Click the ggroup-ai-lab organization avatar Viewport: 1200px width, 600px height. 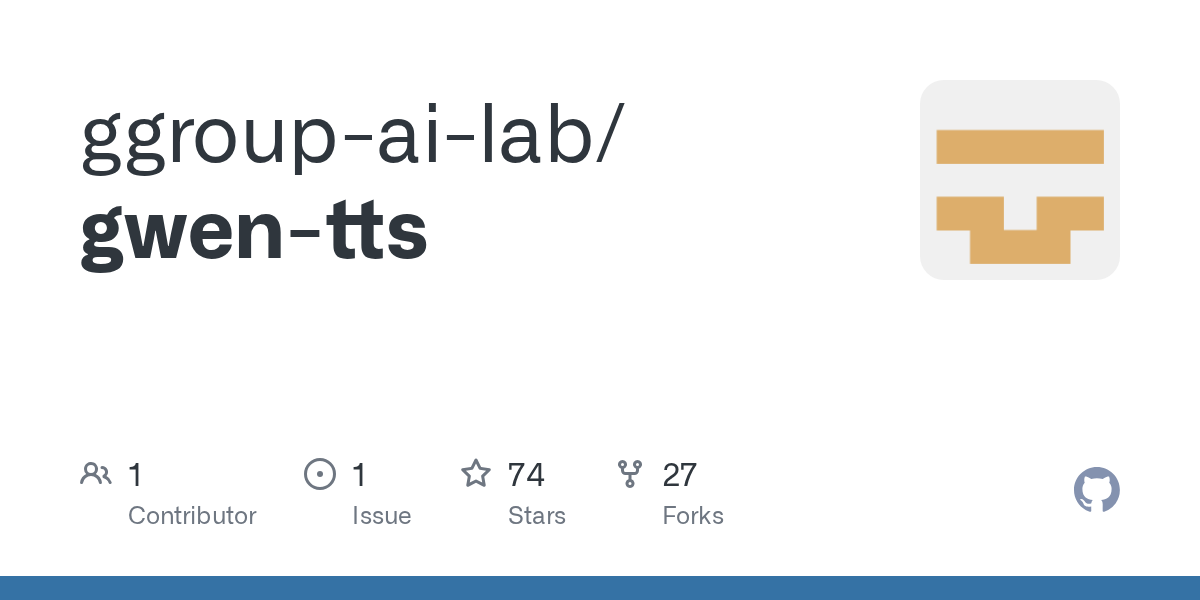1019,180
